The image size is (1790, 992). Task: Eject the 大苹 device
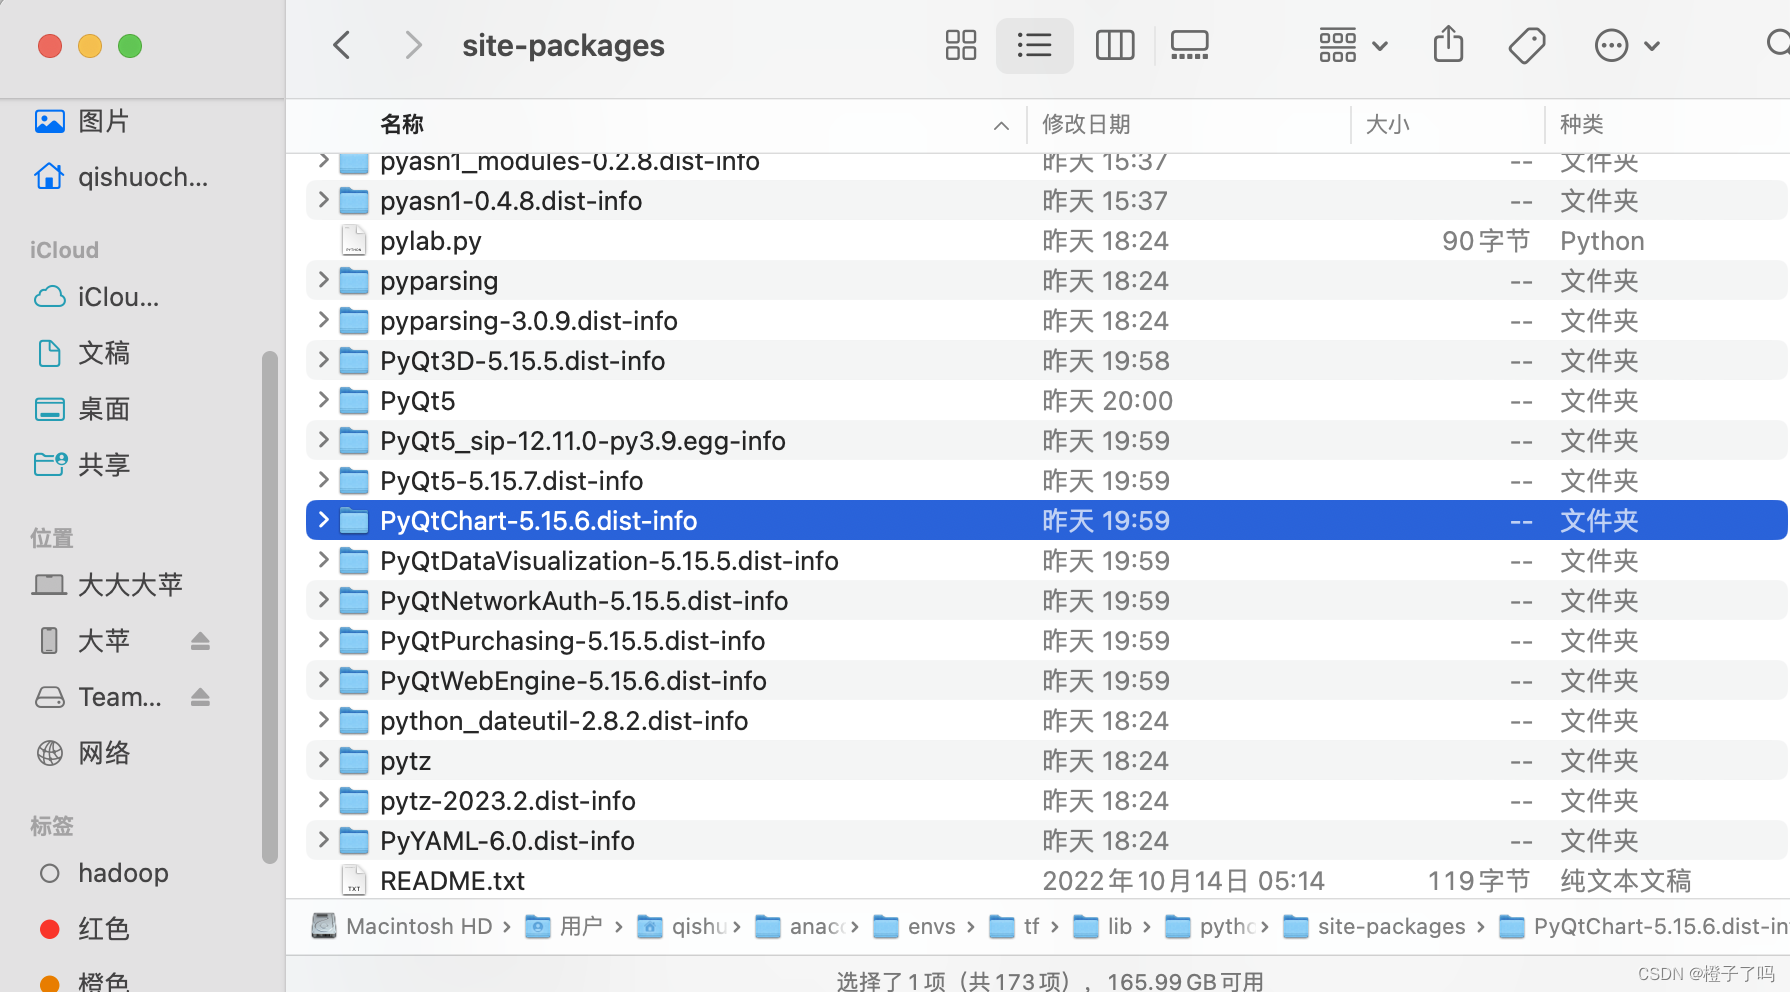[x=200, y=641]
